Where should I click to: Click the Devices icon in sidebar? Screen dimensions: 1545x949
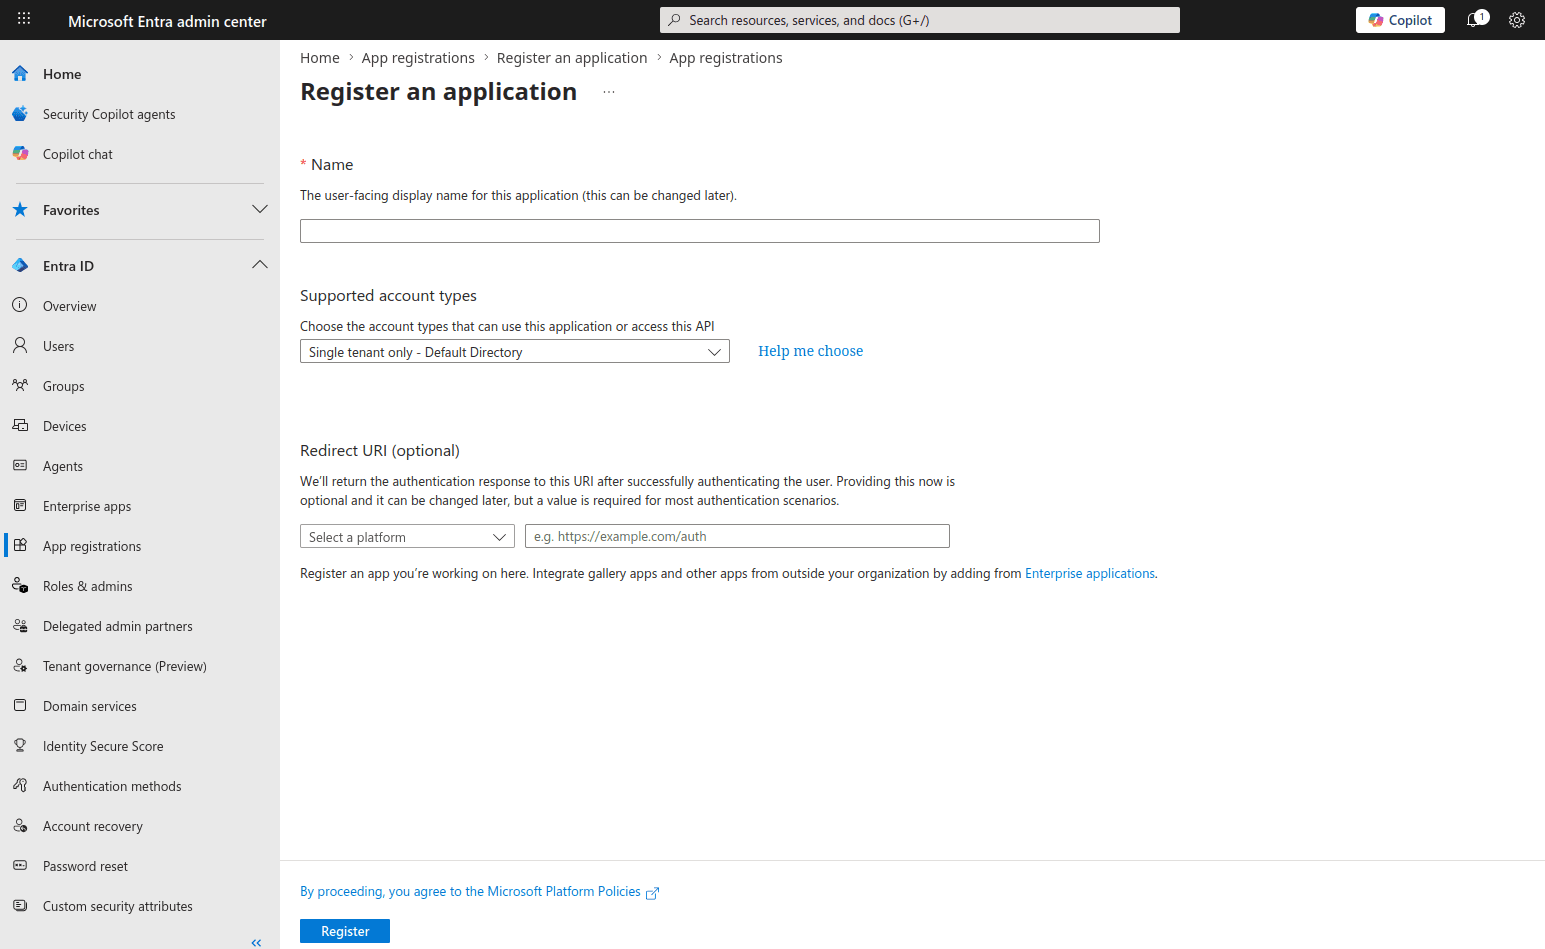(x=20, y=425)
